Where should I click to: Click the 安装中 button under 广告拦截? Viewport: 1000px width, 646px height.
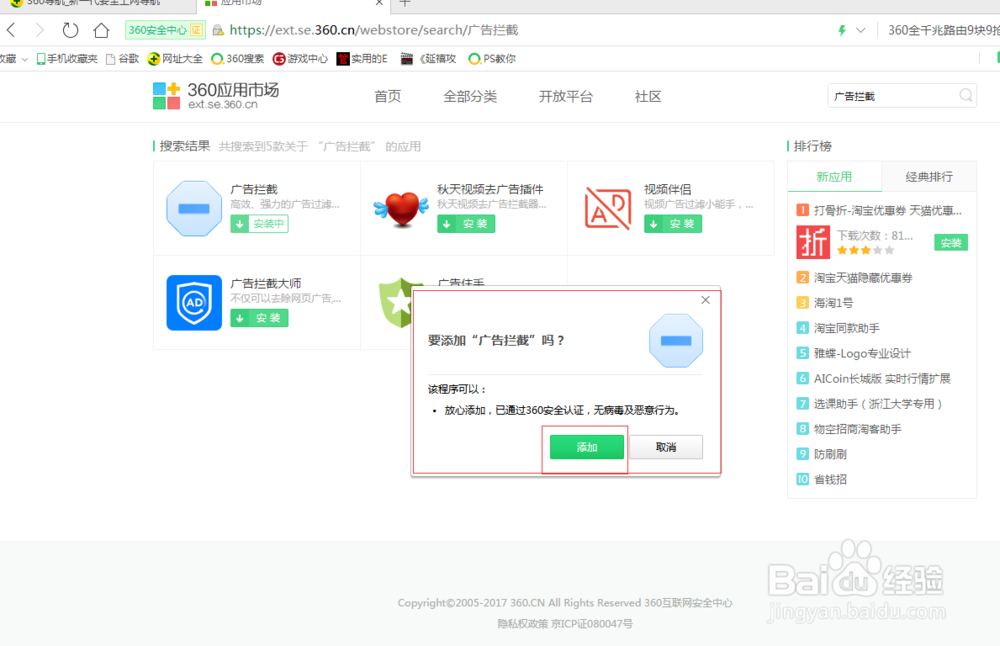260,224
